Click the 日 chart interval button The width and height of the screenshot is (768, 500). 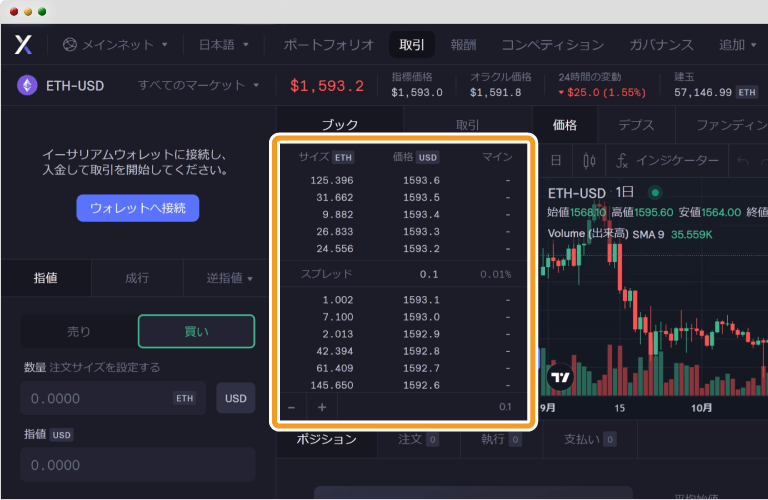click(x=556, y=160)
